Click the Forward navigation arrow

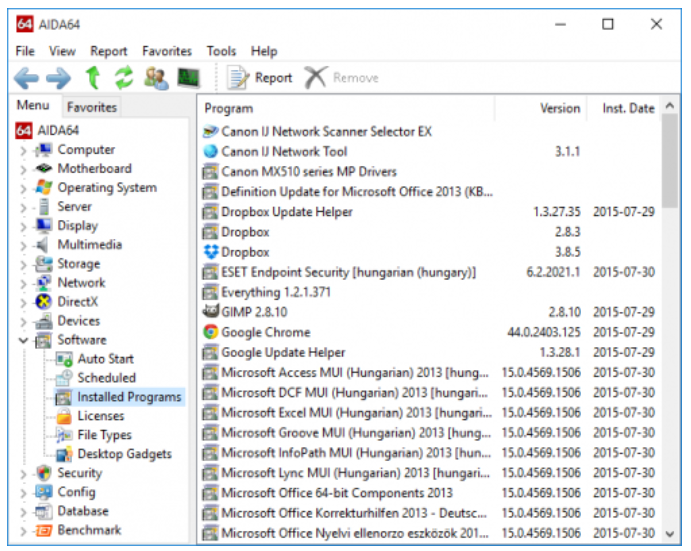(59, 78)
